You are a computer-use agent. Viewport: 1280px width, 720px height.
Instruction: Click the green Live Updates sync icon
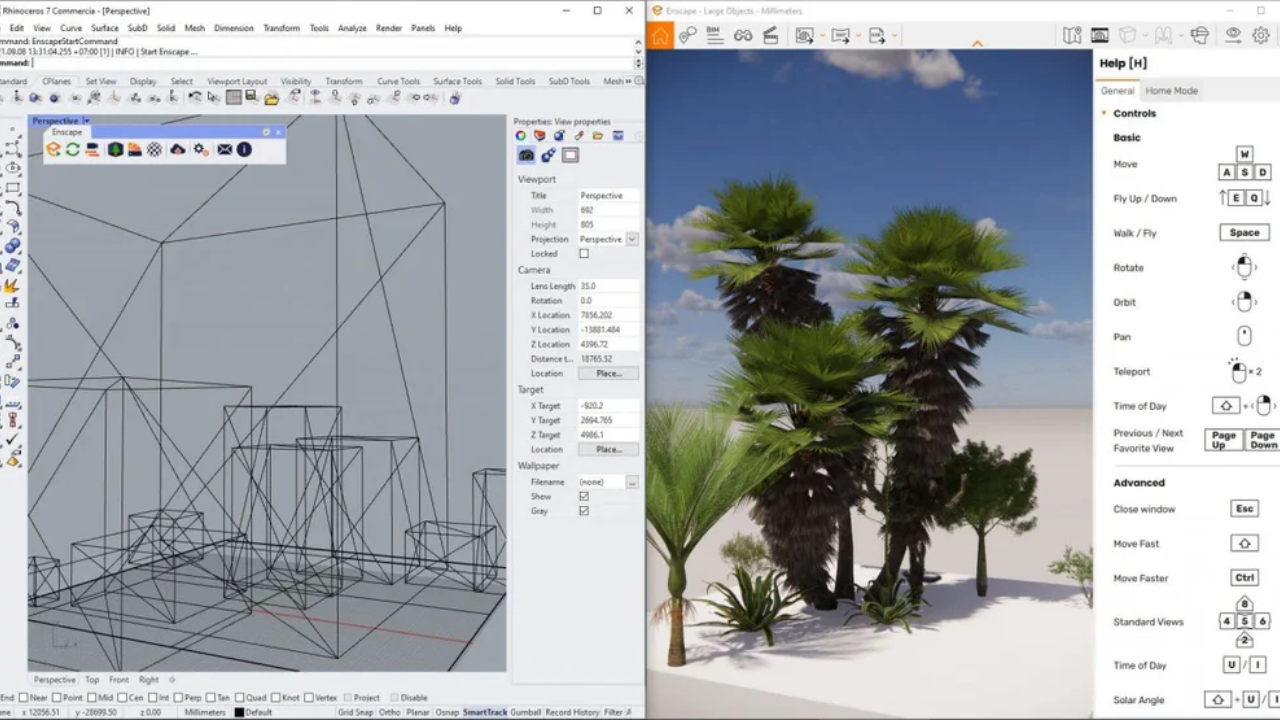pos(73,149)
